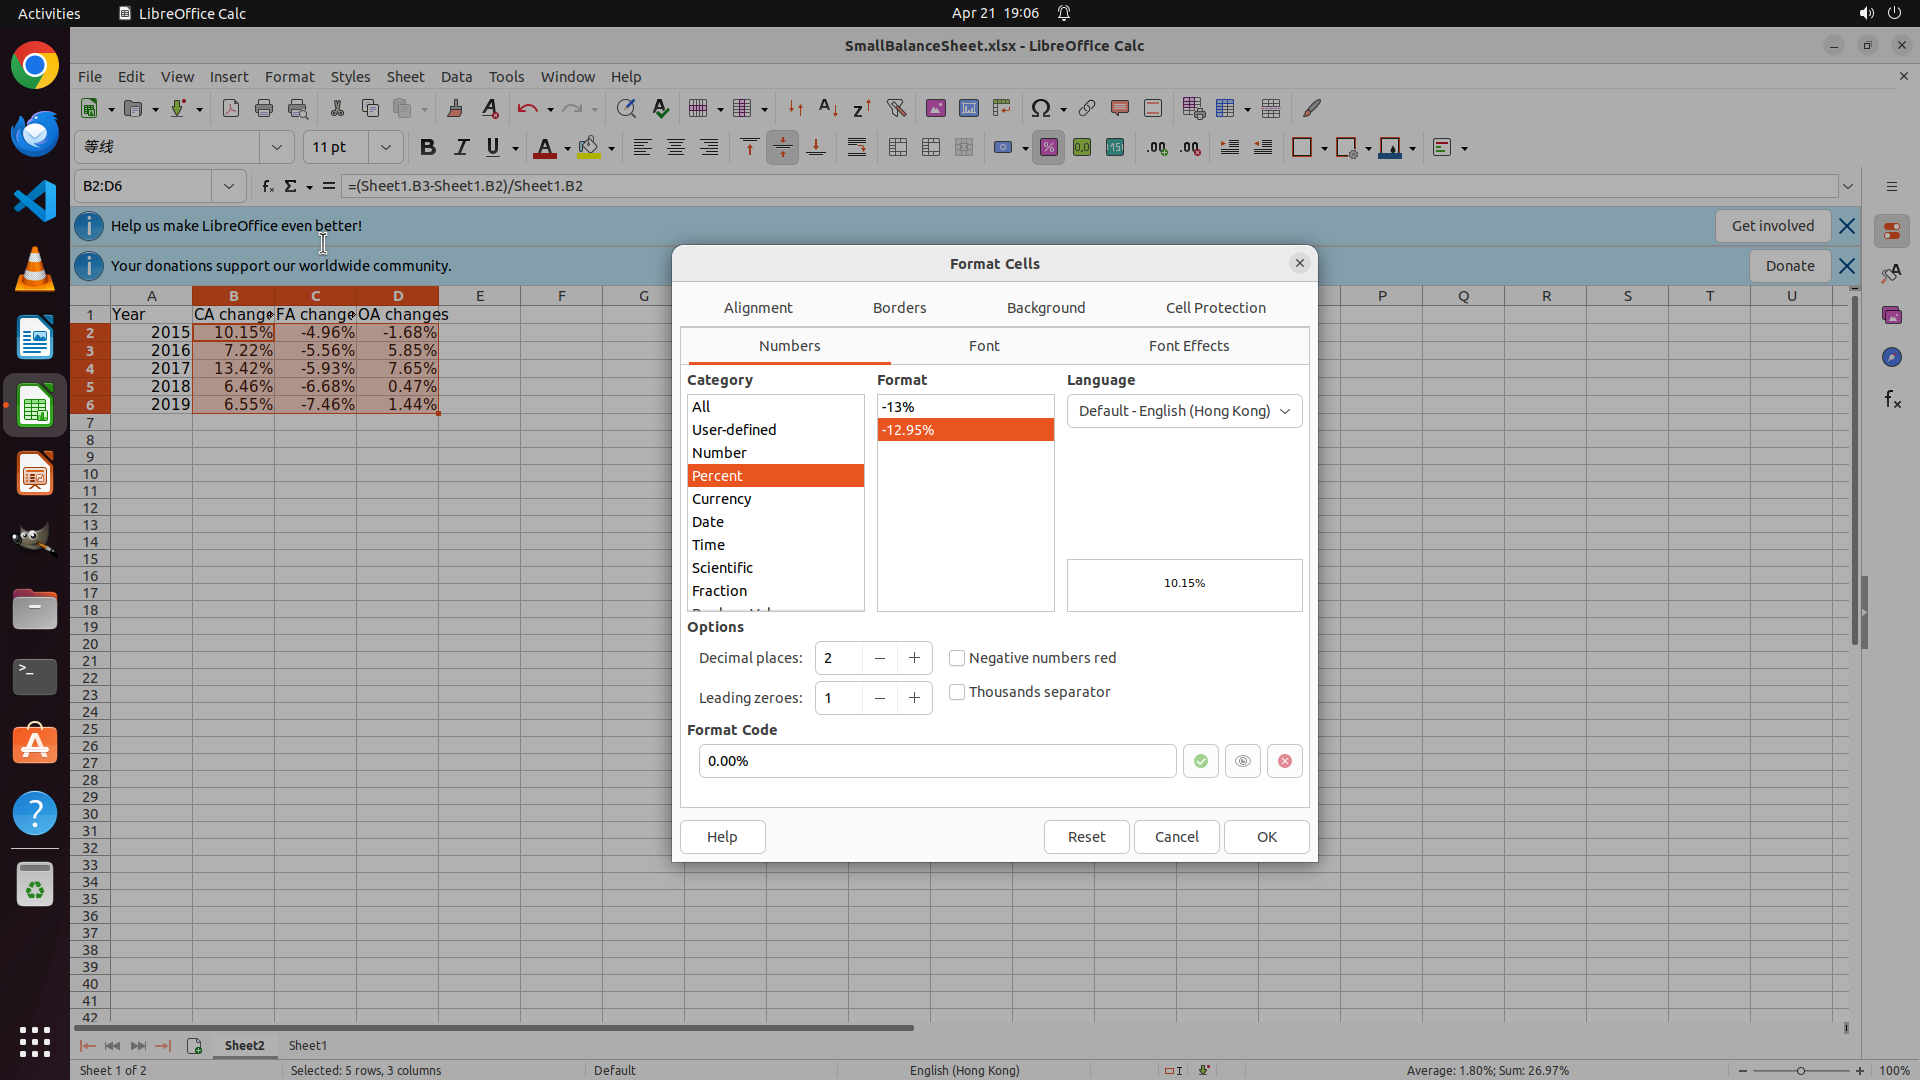Image resolution: width=1920 pixels, height=1080 pixels.
Task: Open the Function Wizard icon by formula bar
Action: coord(267,186)
